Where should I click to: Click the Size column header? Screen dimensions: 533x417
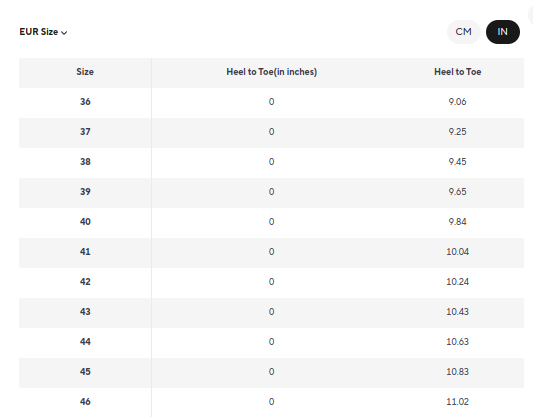click(85, 72)
